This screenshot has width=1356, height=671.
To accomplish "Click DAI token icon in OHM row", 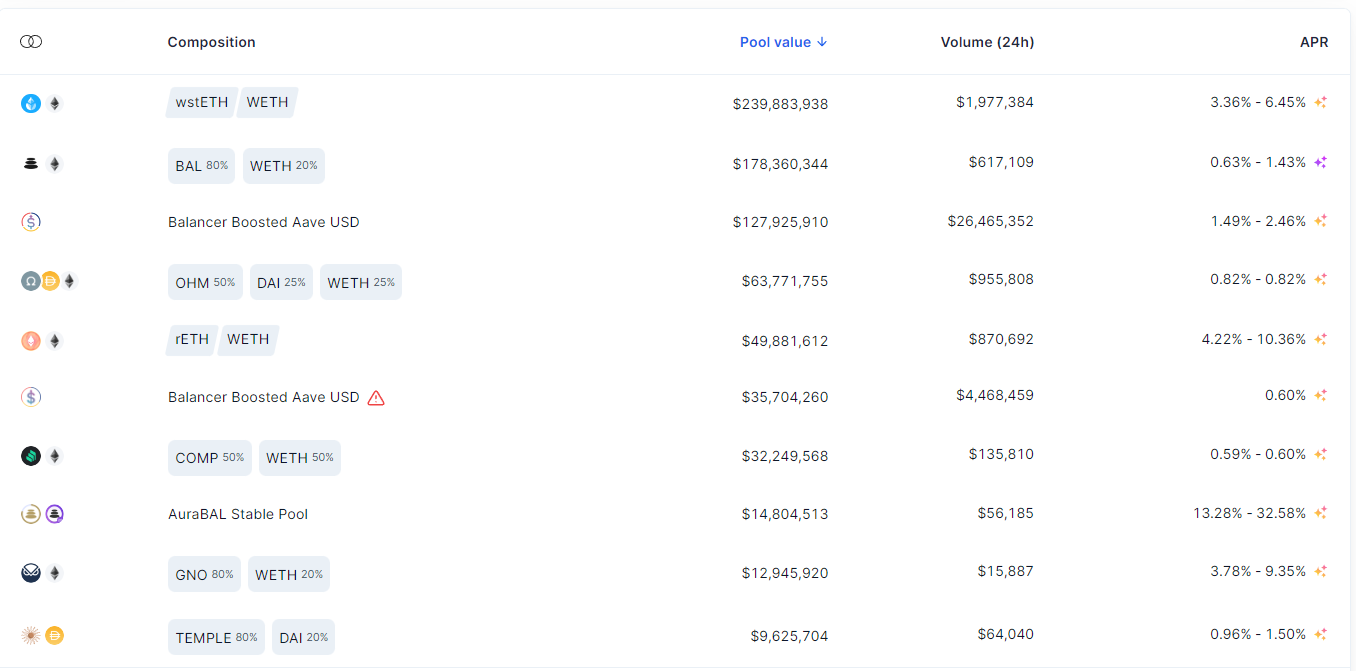I will pyautogui.click(x=50, y=281).
